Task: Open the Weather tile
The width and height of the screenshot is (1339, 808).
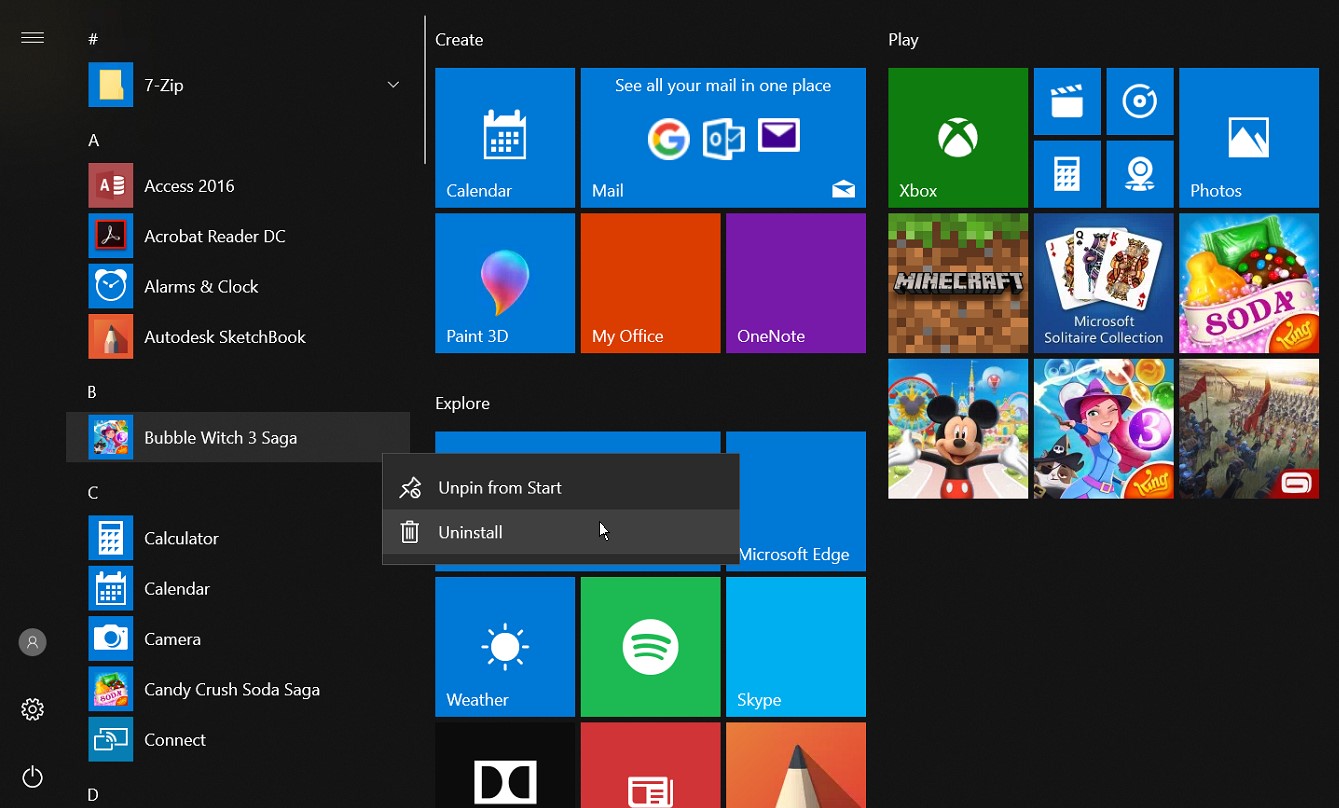Action: coord(505,647)
